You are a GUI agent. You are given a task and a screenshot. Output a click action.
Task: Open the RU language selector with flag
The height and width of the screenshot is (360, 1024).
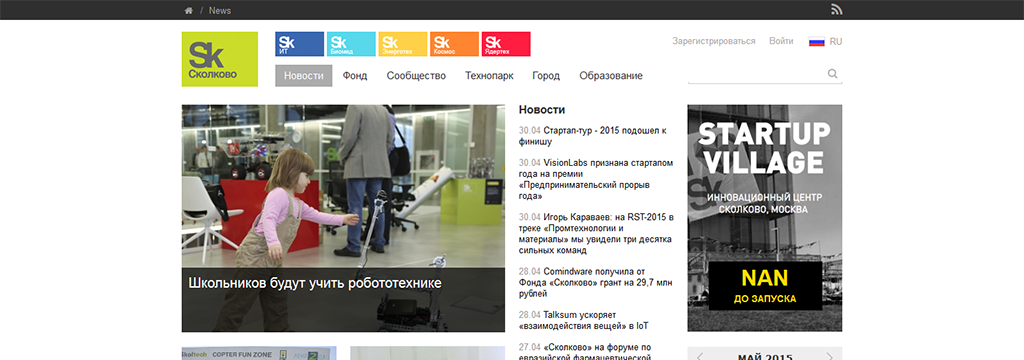(825, 41)
